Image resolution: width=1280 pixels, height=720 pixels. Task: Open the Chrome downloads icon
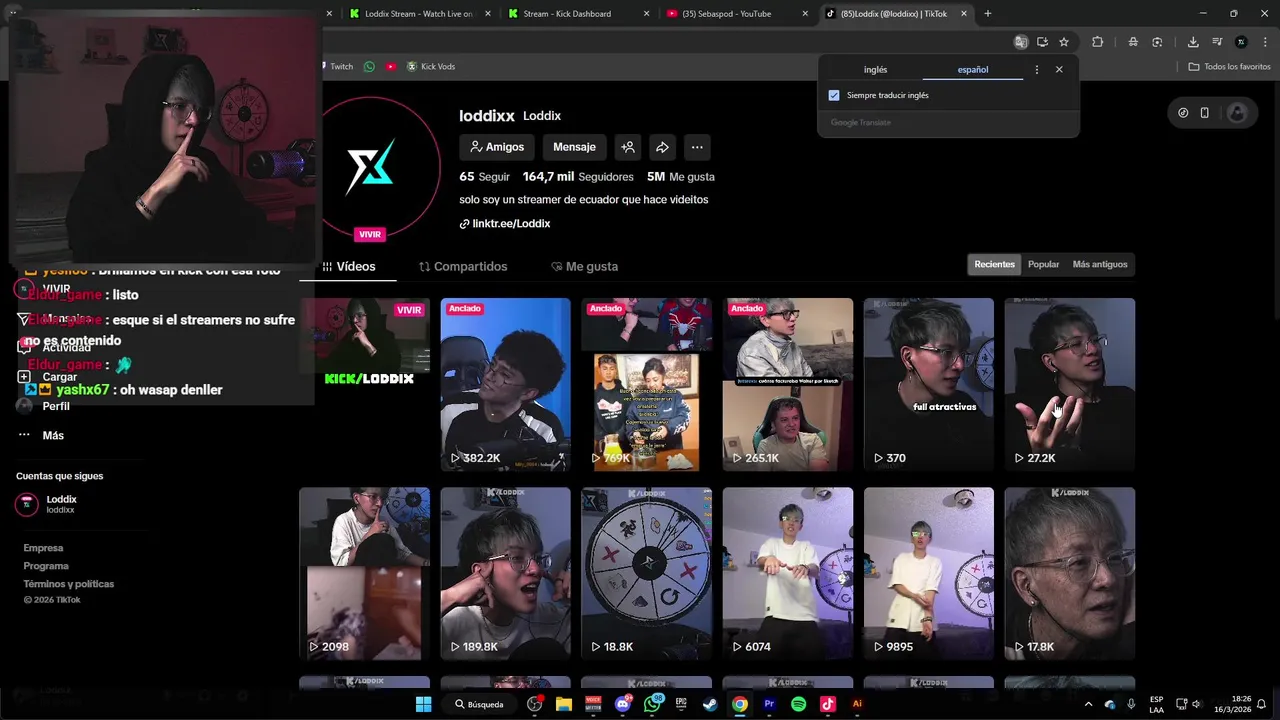pyautogui.click(x=1193, y=42)
